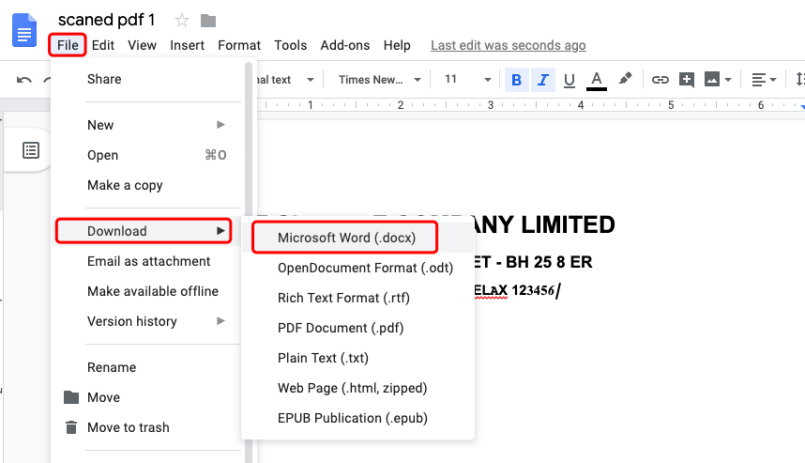Click the insert image icon
The image size is (805, 463).
[713, 80]
